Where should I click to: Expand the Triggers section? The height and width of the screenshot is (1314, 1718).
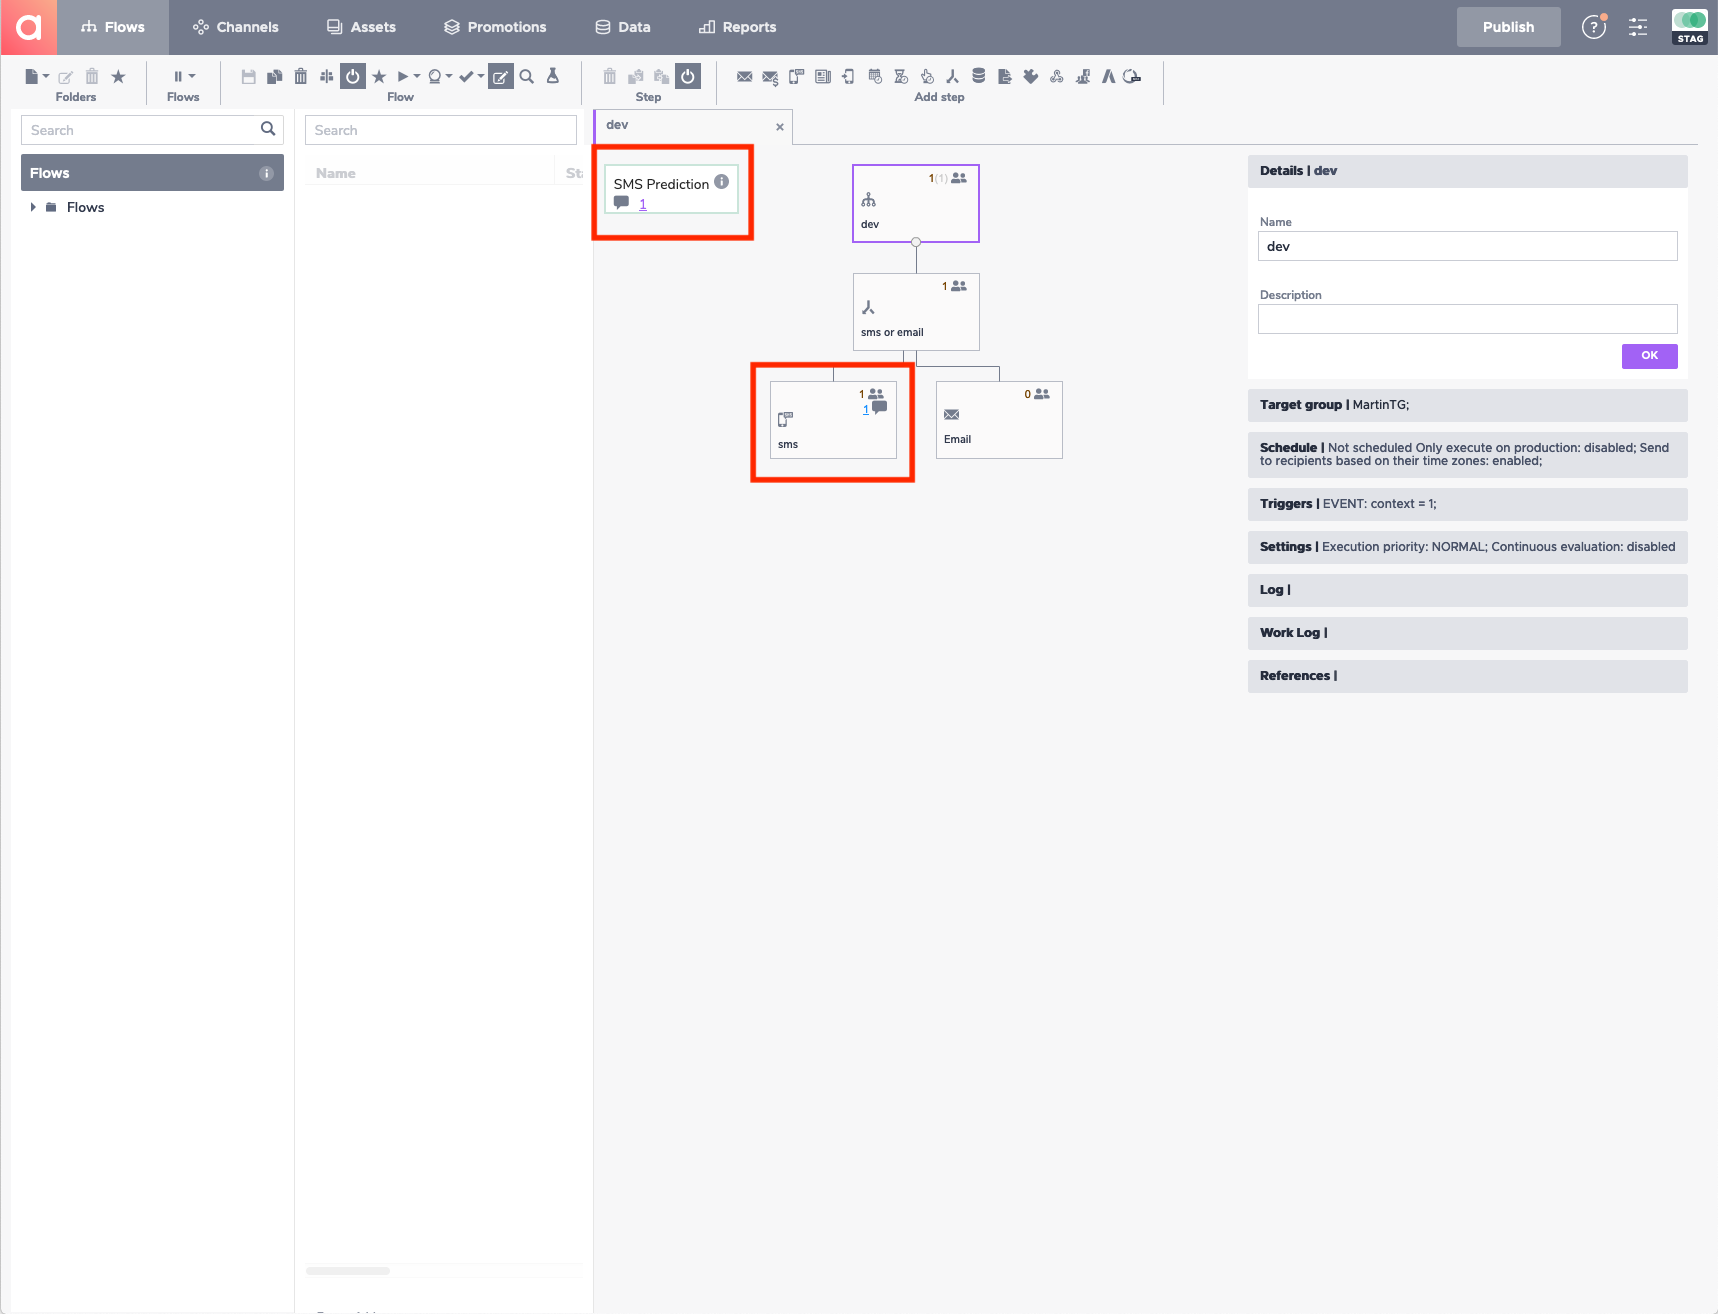pyautogui.click(x=1468, y=504)
